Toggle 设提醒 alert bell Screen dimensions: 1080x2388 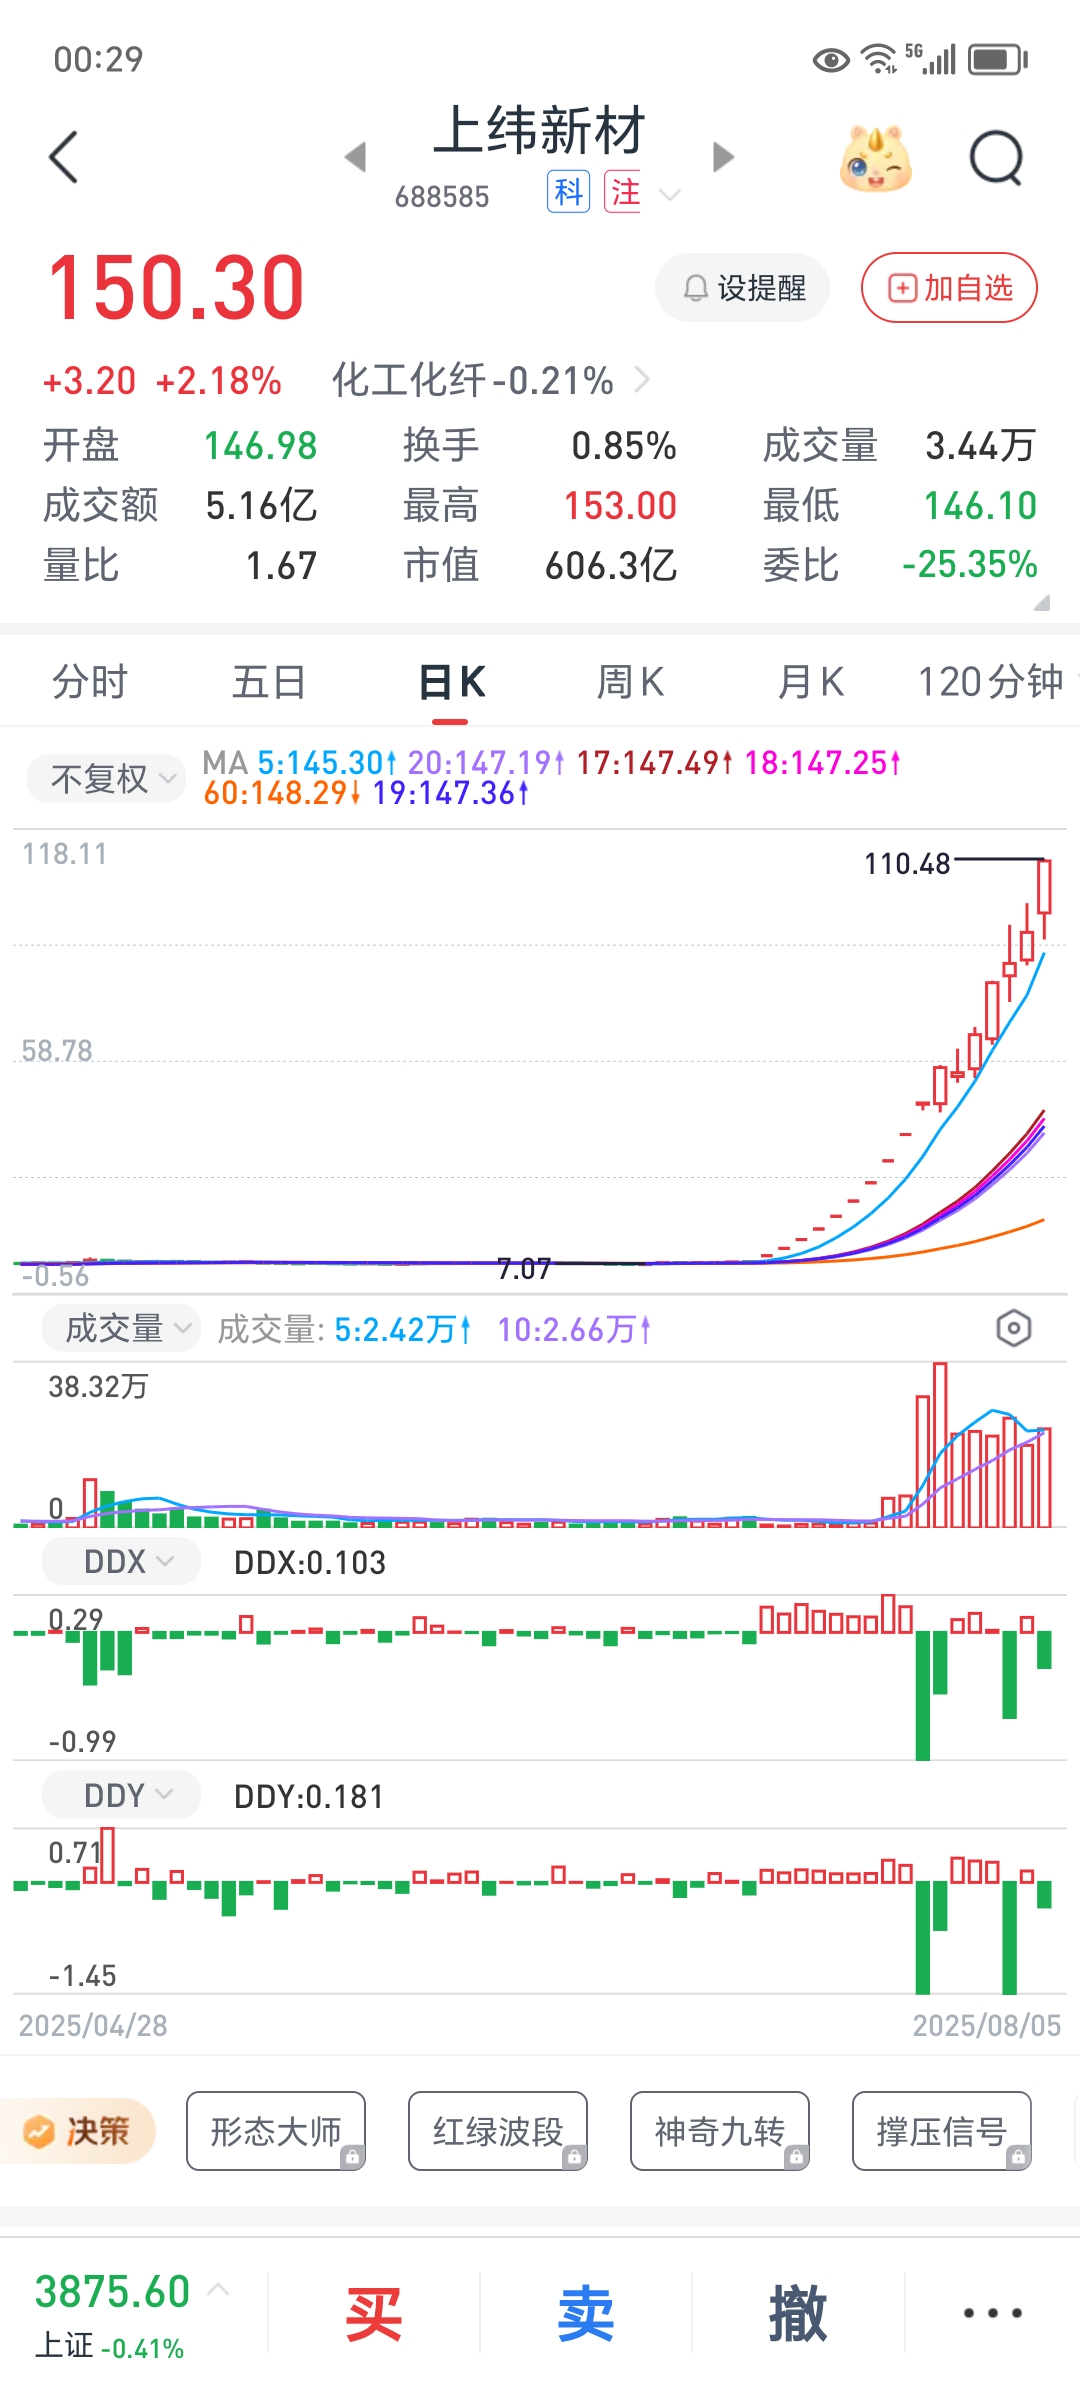point(742,288)
